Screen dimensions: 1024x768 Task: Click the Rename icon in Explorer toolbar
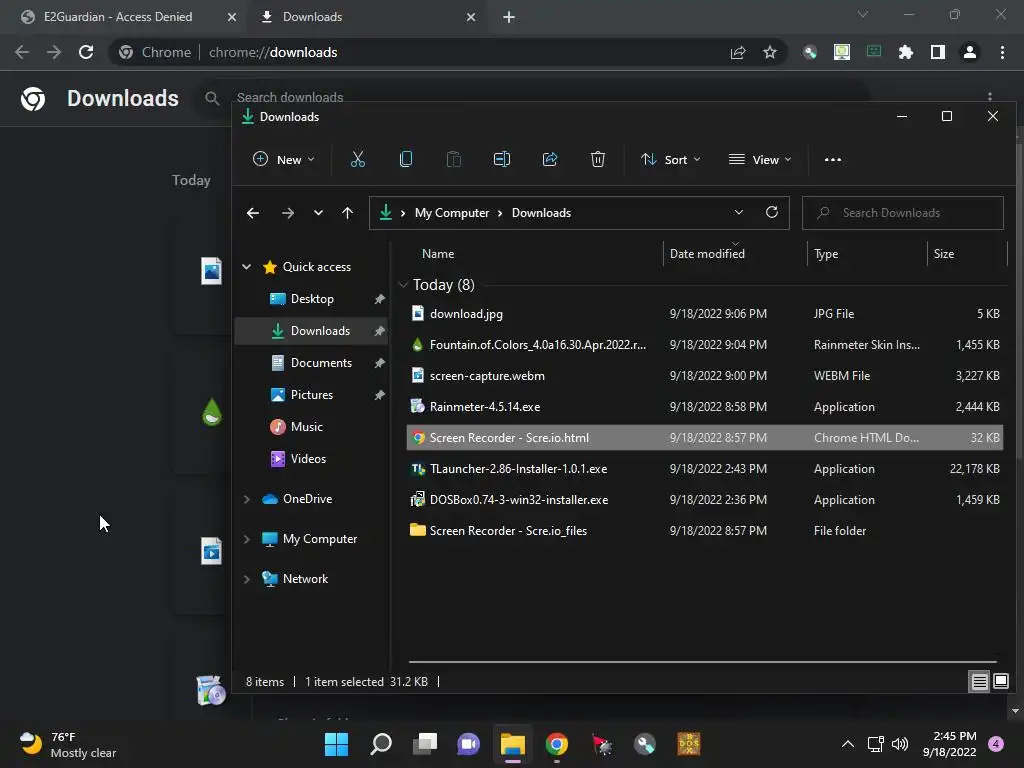(x=502, y=159)
